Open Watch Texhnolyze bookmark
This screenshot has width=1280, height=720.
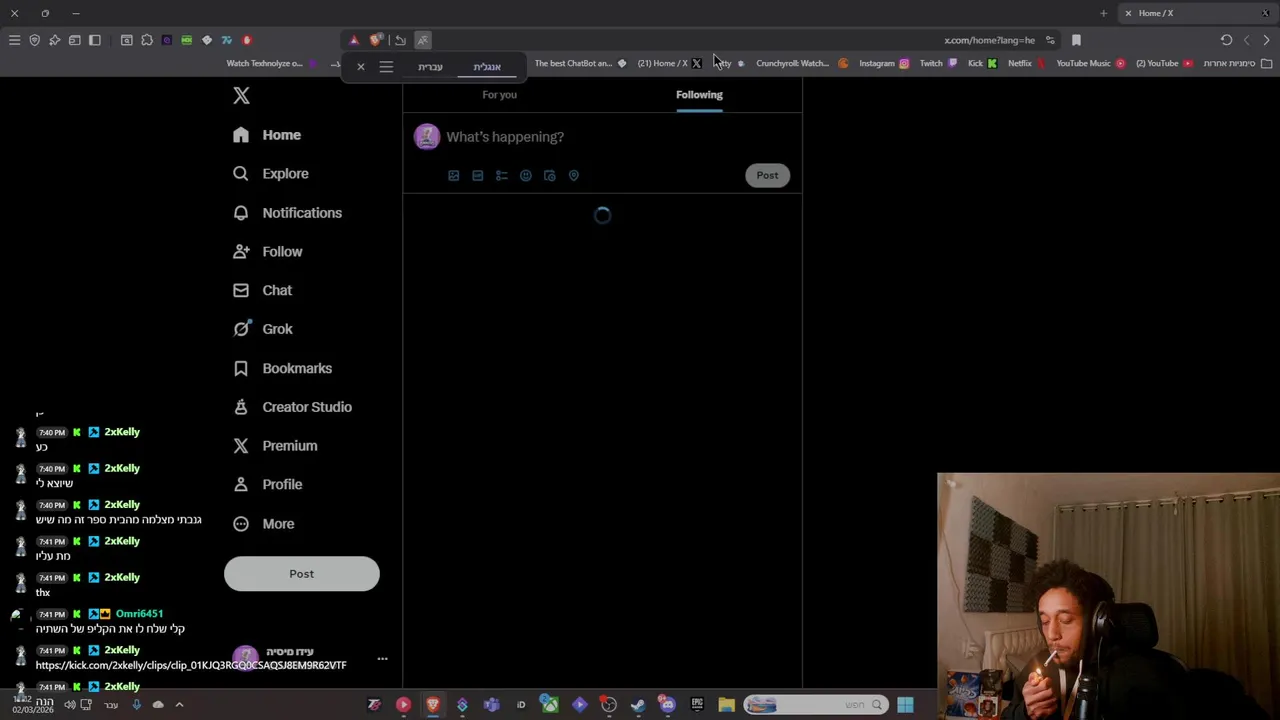271,63
